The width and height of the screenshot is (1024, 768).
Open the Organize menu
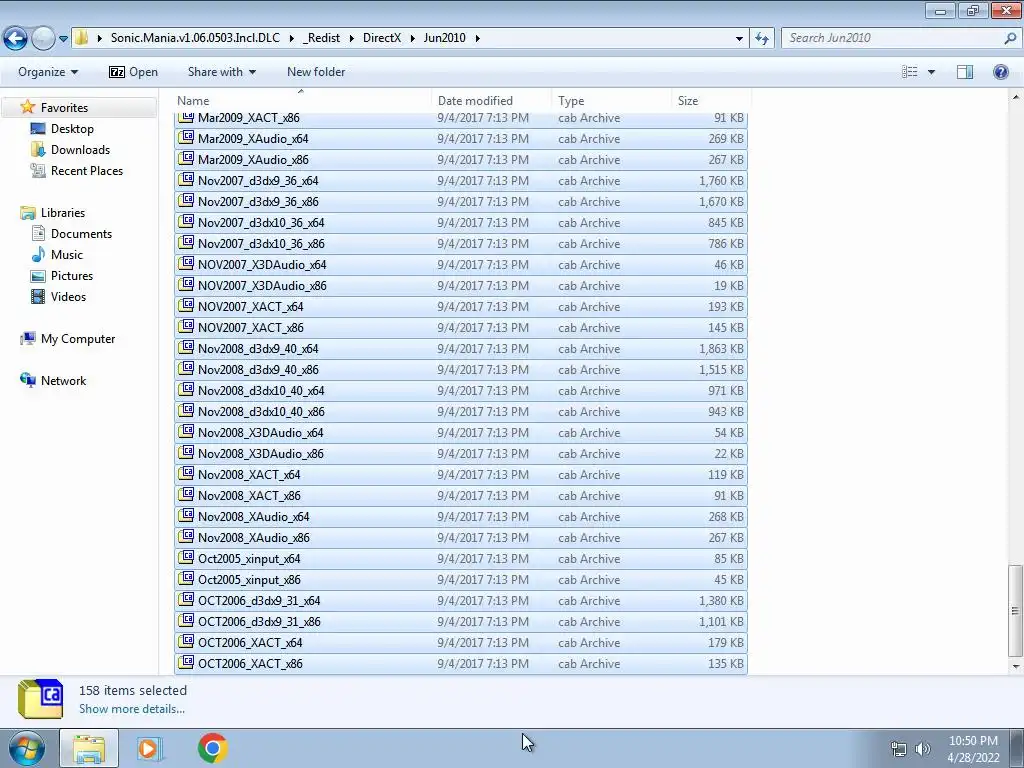[48, 72]
